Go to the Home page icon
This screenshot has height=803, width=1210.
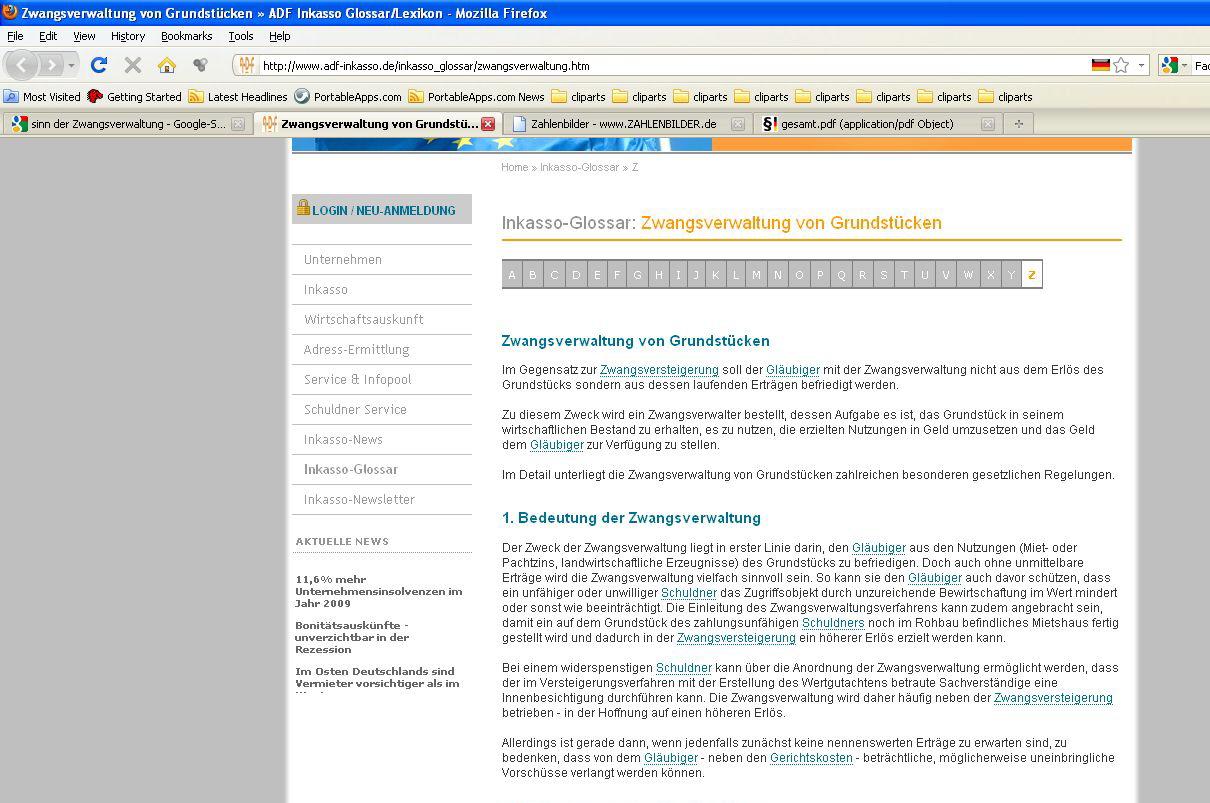pos(167,65)
